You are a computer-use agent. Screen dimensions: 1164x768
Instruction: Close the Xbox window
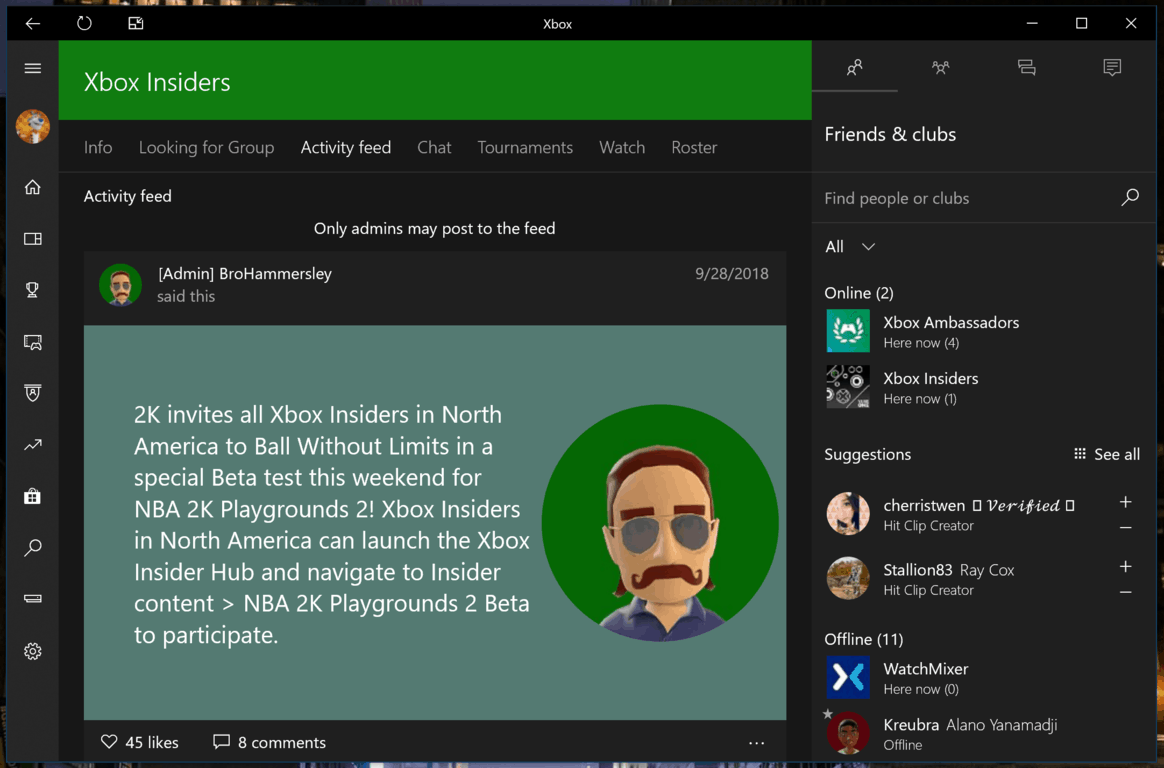coord(1131,24)
